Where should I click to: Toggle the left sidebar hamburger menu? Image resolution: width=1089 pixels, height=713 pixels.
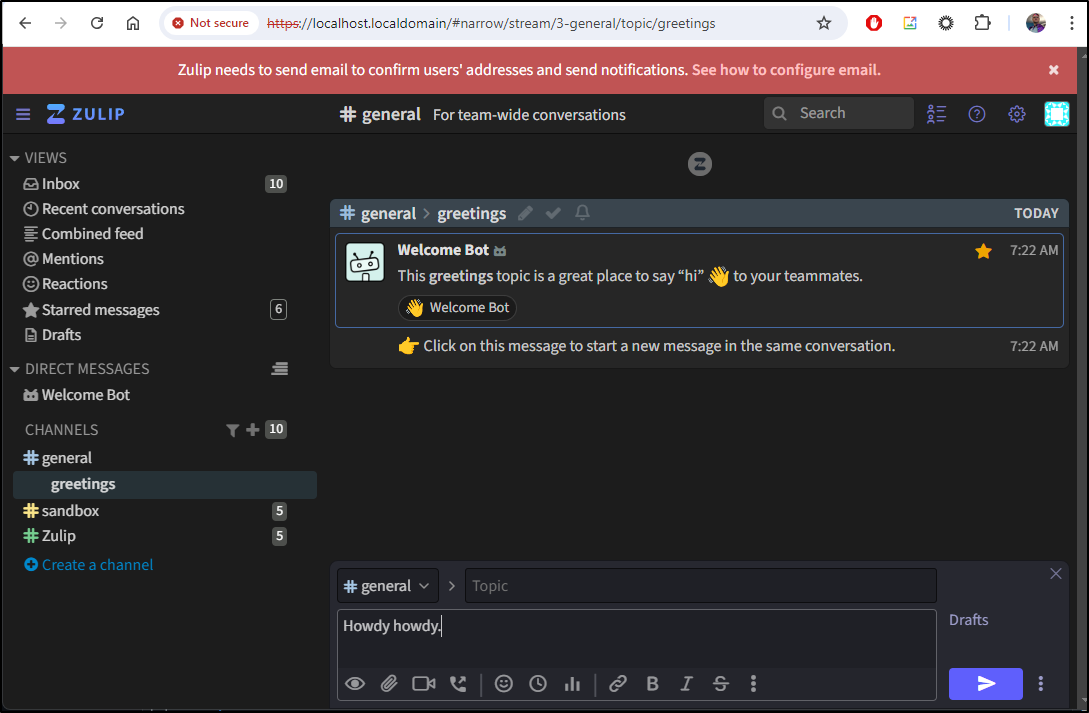(x=23, y=114)
